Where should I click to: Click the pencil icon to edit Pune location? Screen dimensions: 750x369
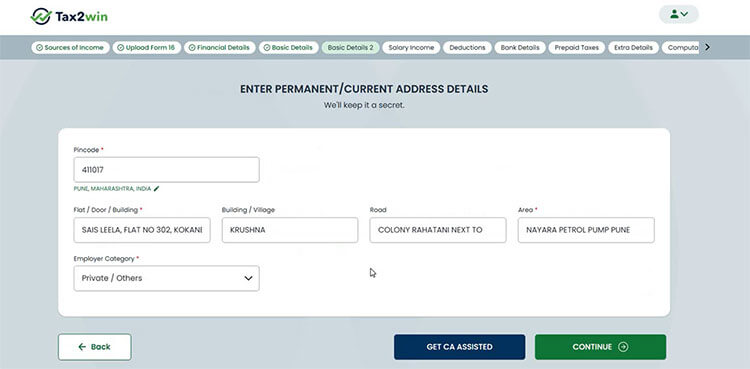pos(156,189)
